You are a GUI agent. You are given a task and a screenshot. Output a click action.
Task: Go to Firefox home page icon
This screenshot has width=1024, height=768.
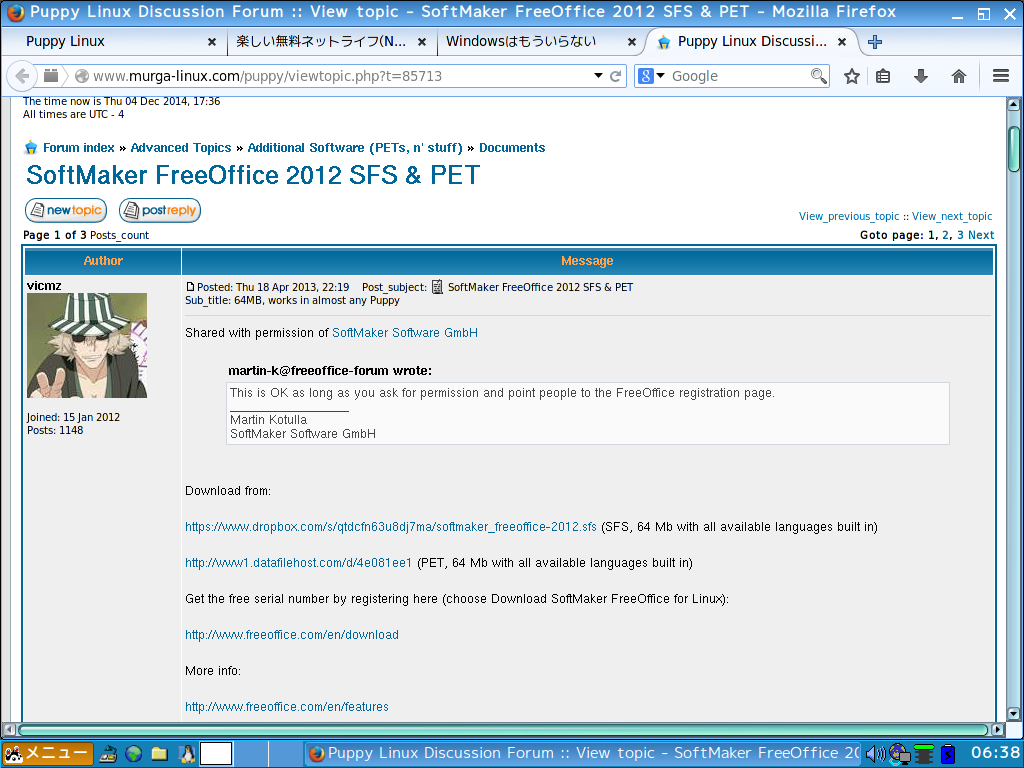click(x=959, y=76)
